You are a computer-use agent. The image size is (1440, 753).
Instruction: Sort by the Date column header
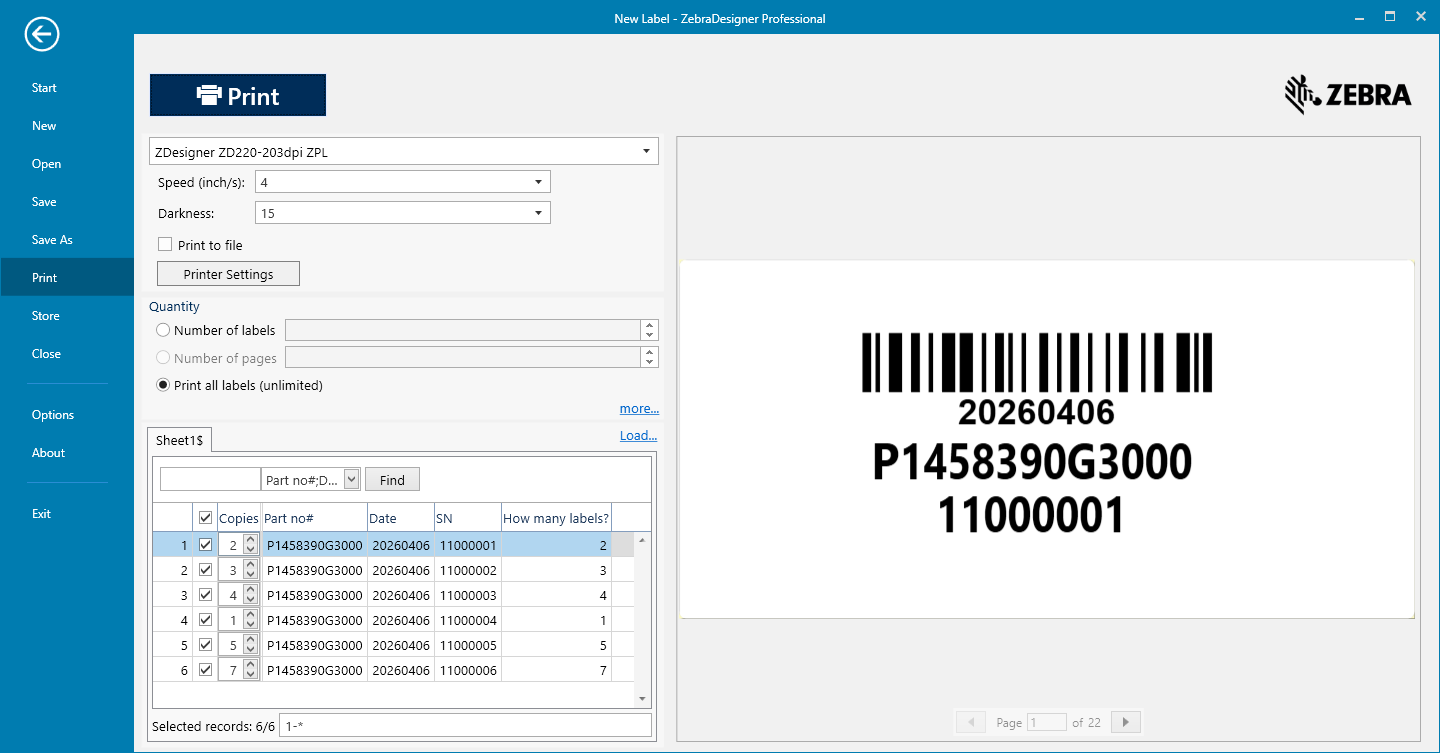(400, 518)
